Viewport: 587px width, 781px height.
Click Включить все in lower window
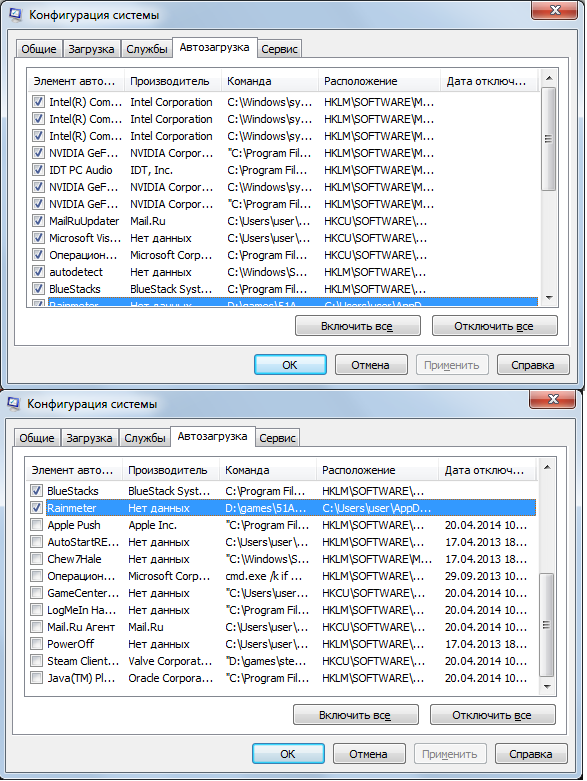355,715
